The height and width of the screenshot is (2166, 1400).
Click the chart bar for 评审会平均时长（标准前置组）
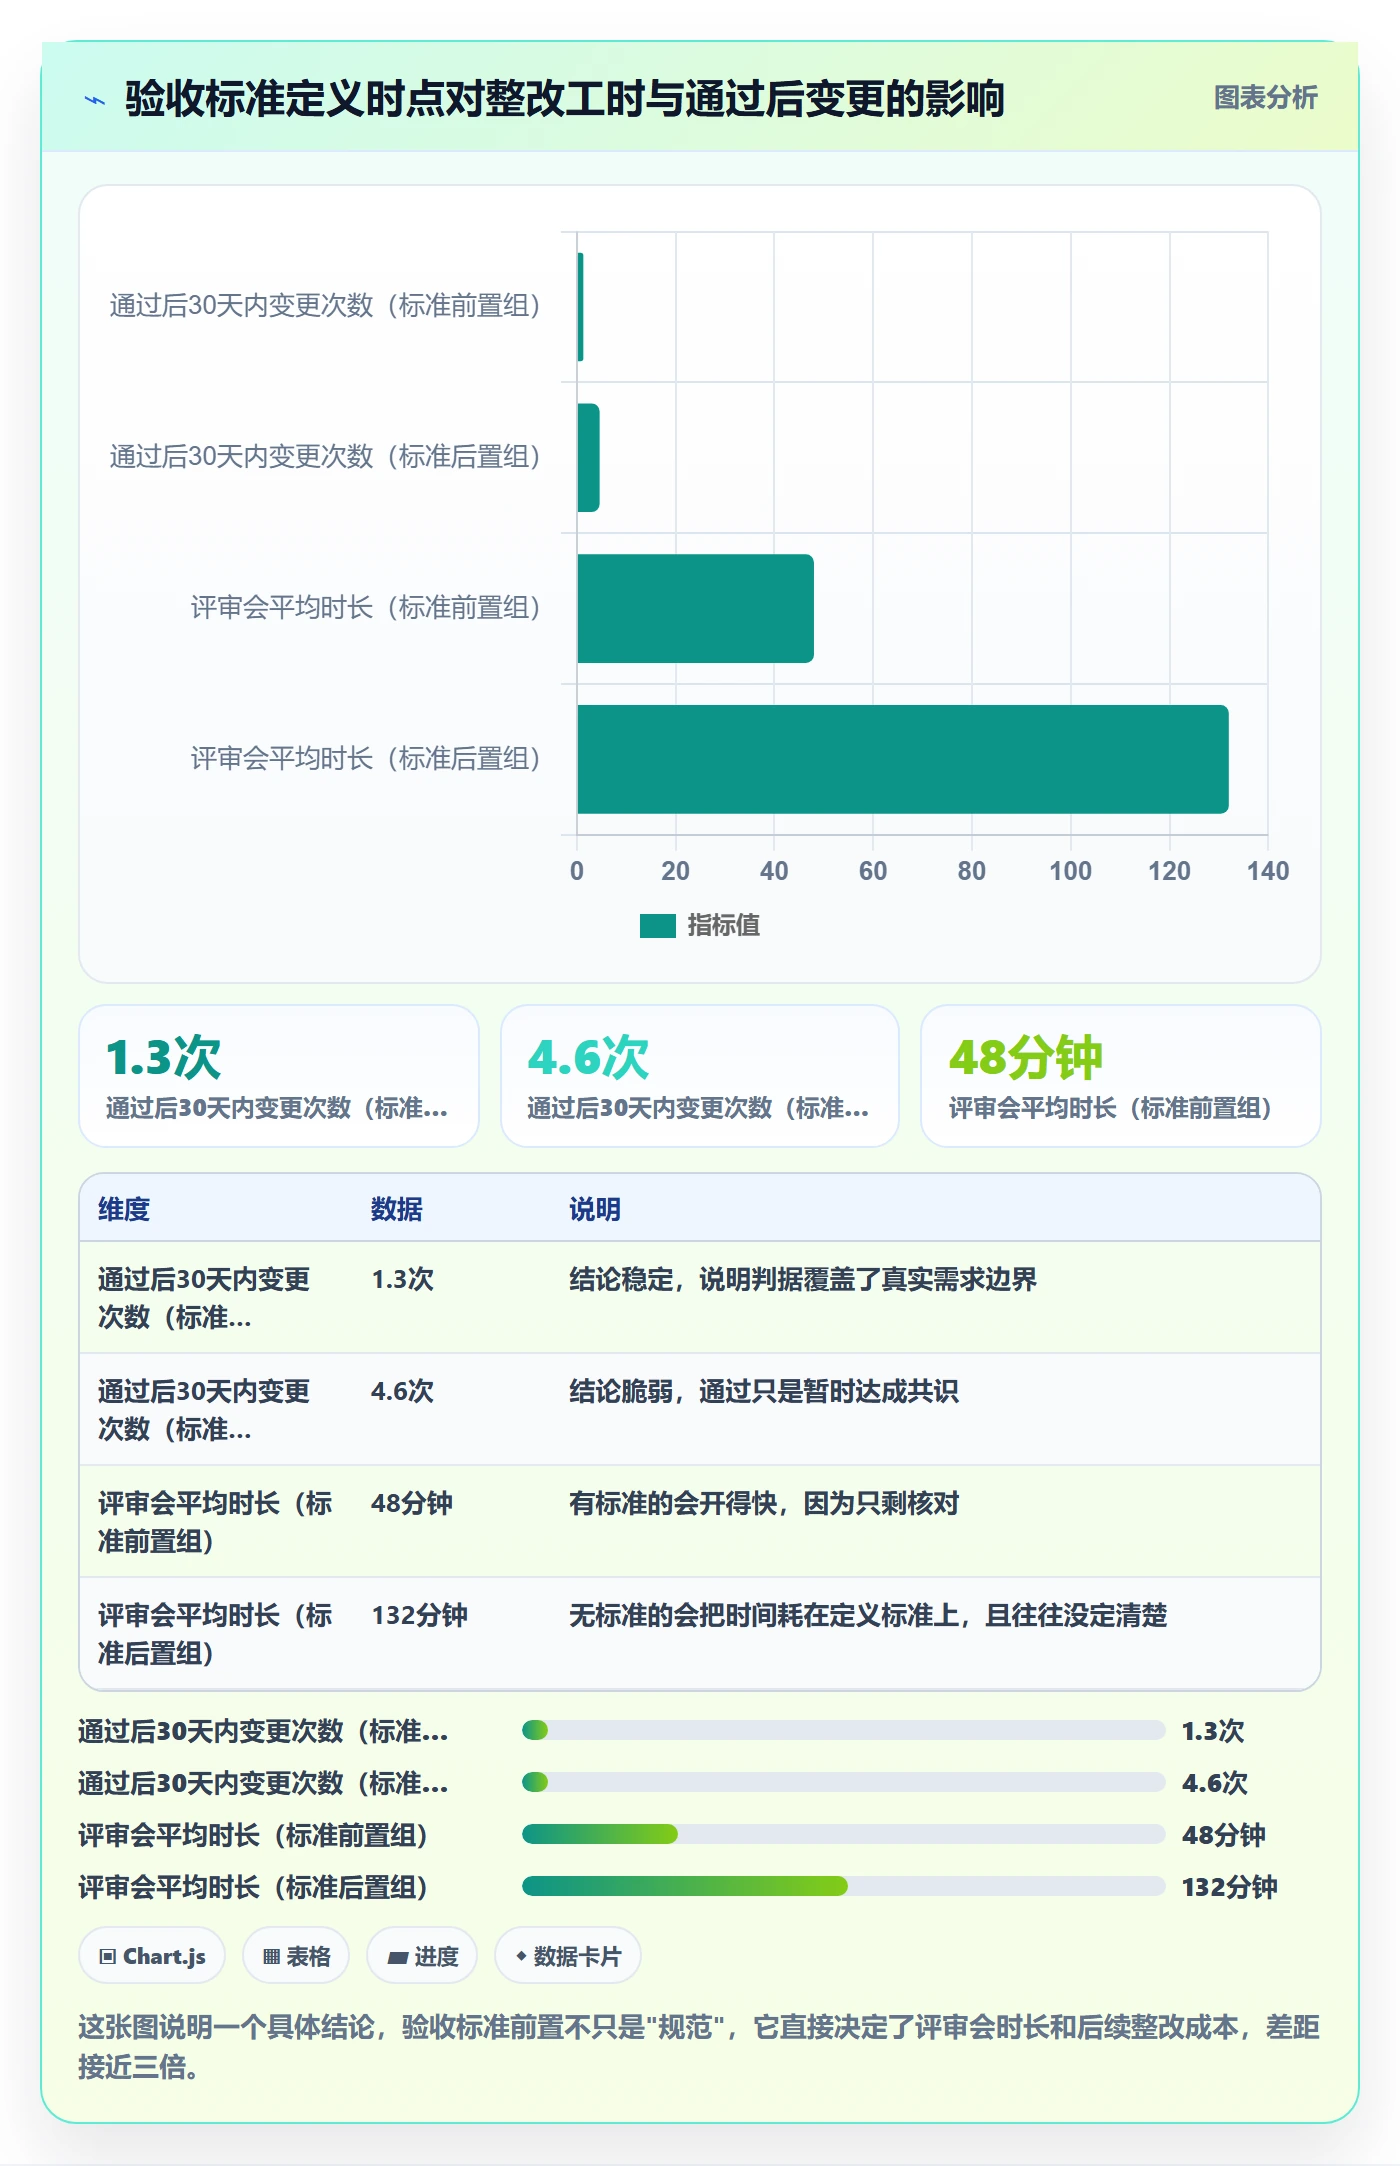(x=695, y=608)
